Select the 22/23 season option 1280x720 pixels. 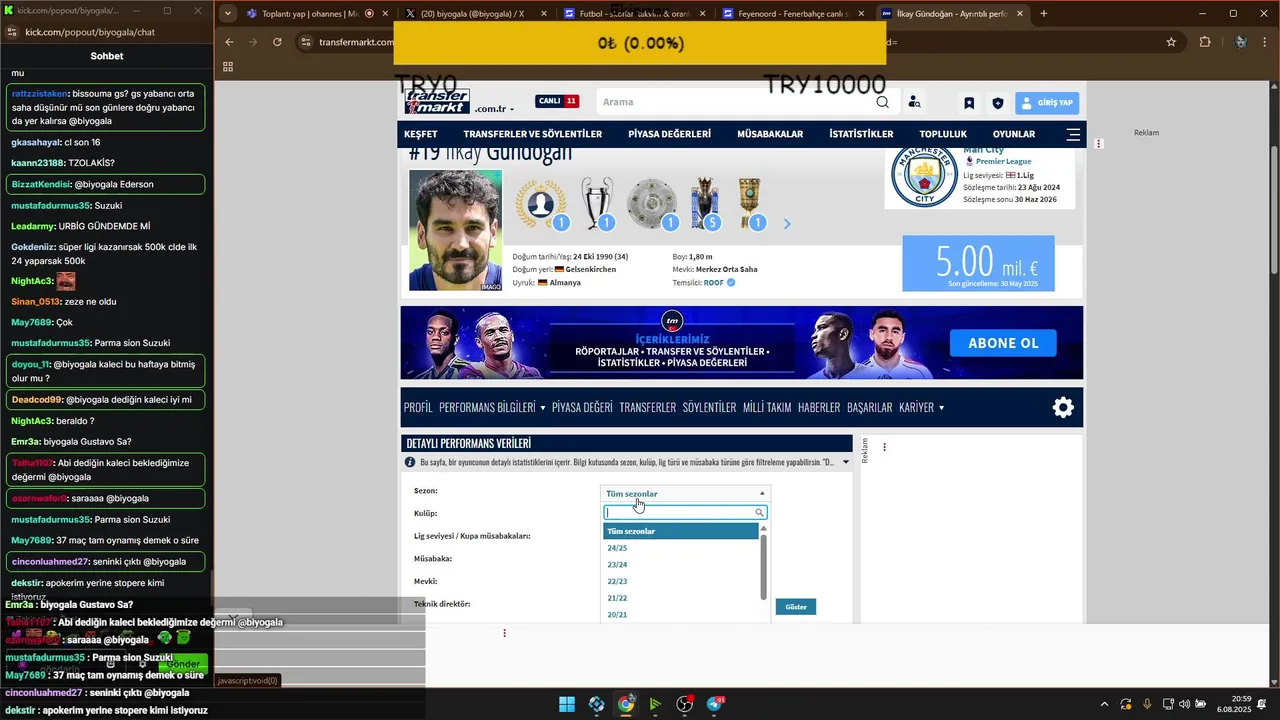pyautogui.click(x=681, y=581)
